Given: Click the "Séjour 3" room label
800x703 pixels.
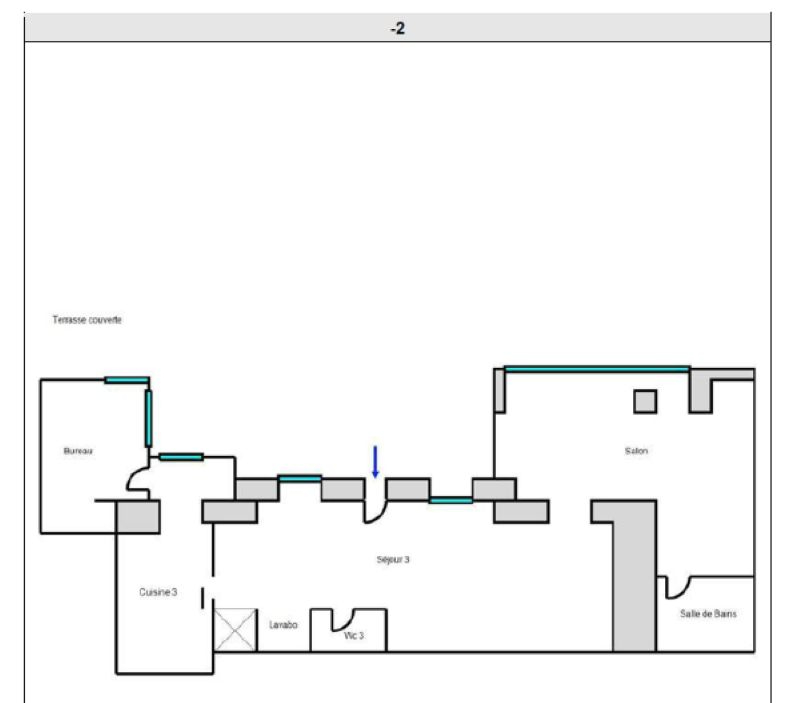Looking at the screenshot, I should (393, 560).
